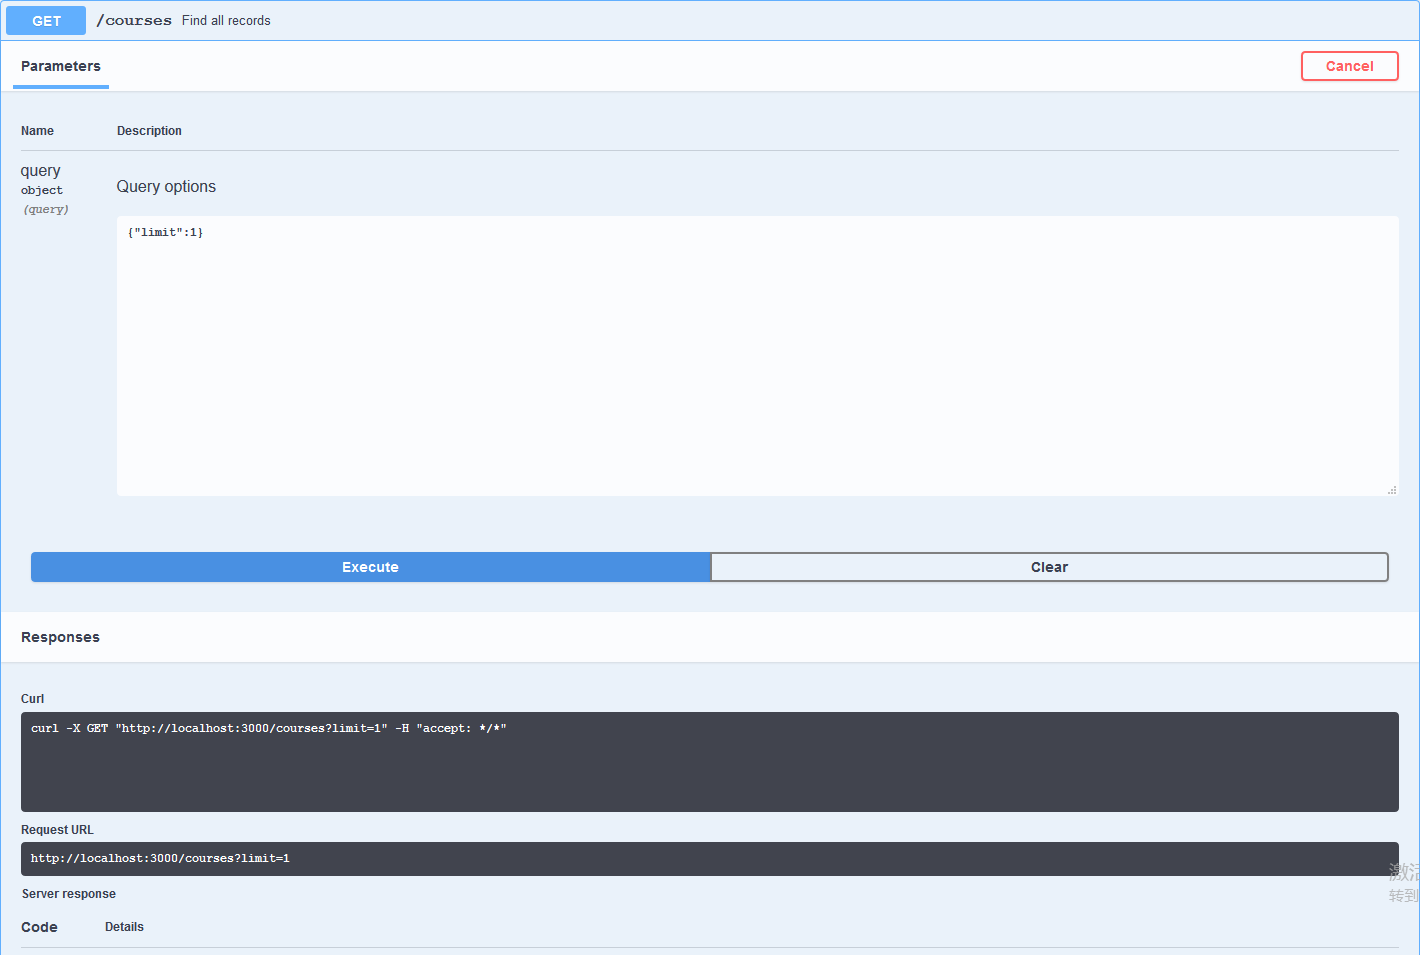This screenshot has width=1420, height=955.
Task: Click the Responses section header
Action: [x=60, y=637]
